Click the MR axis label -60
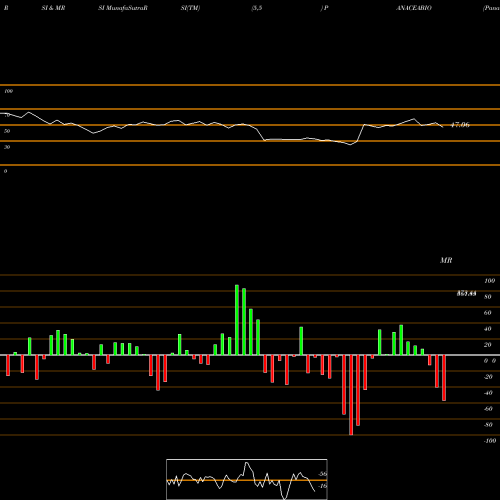Image resolution: width=500 pixels, height=500 pixels. (x=488, y=409)
